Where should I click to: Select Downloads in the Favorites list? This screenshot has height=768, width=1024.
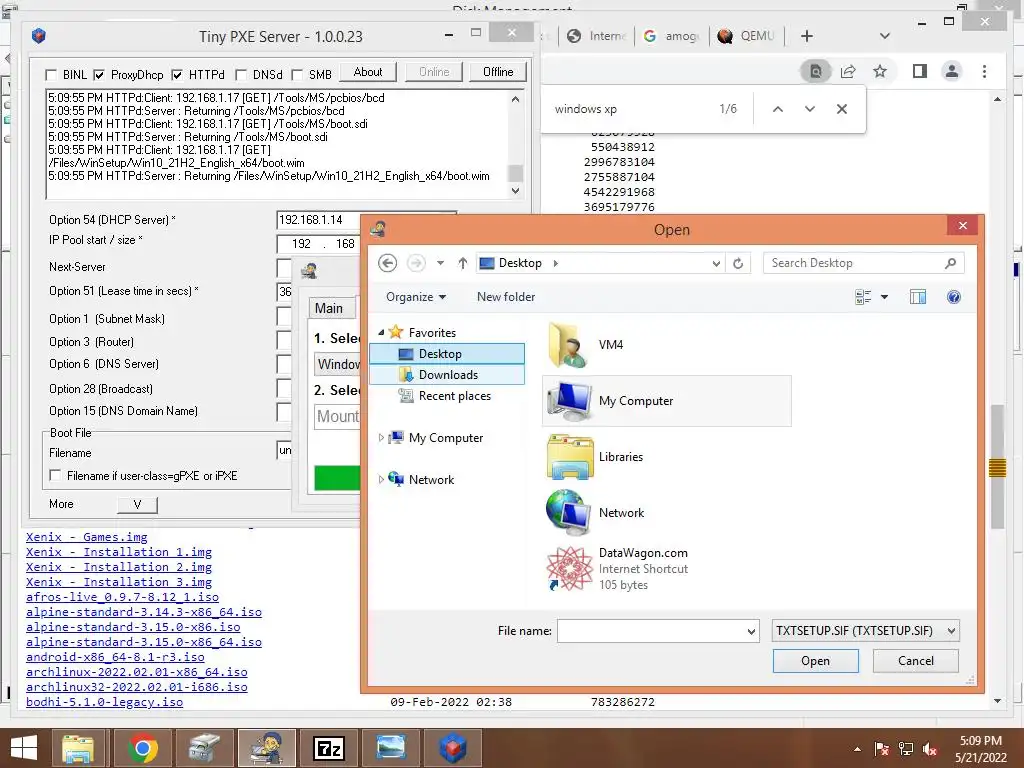(447, 375)
